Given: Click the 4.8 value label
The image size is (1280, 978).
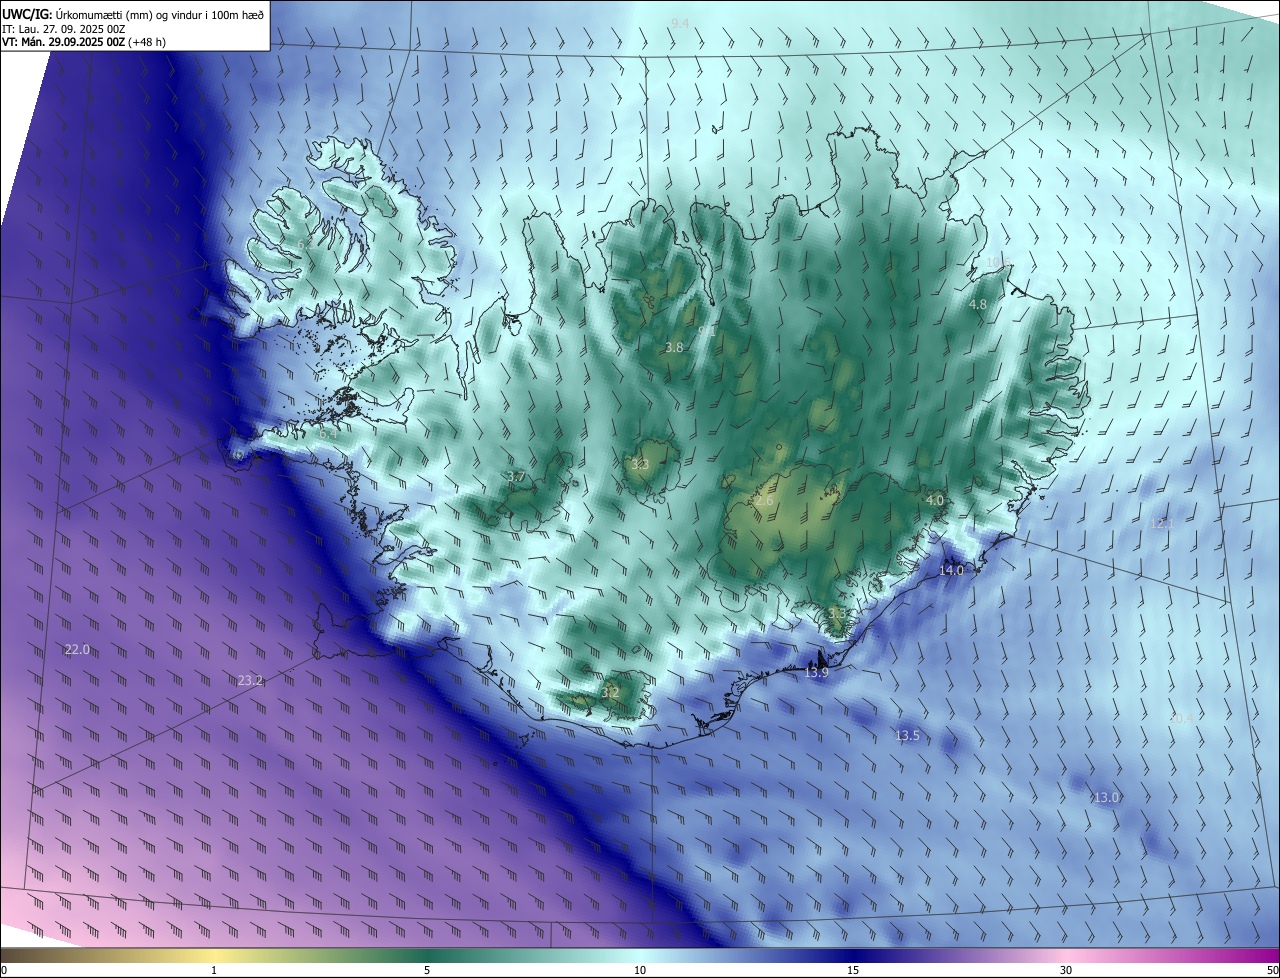Looking at the screenshot, I should [978, 304].
